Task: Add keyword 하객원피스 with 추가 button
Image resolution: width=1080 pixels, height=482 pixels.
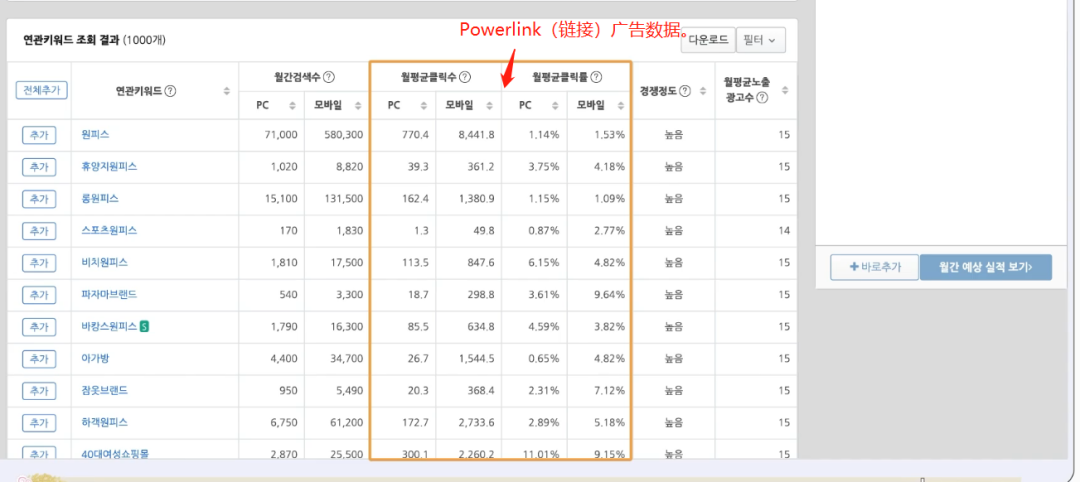Action: point(39,422)
